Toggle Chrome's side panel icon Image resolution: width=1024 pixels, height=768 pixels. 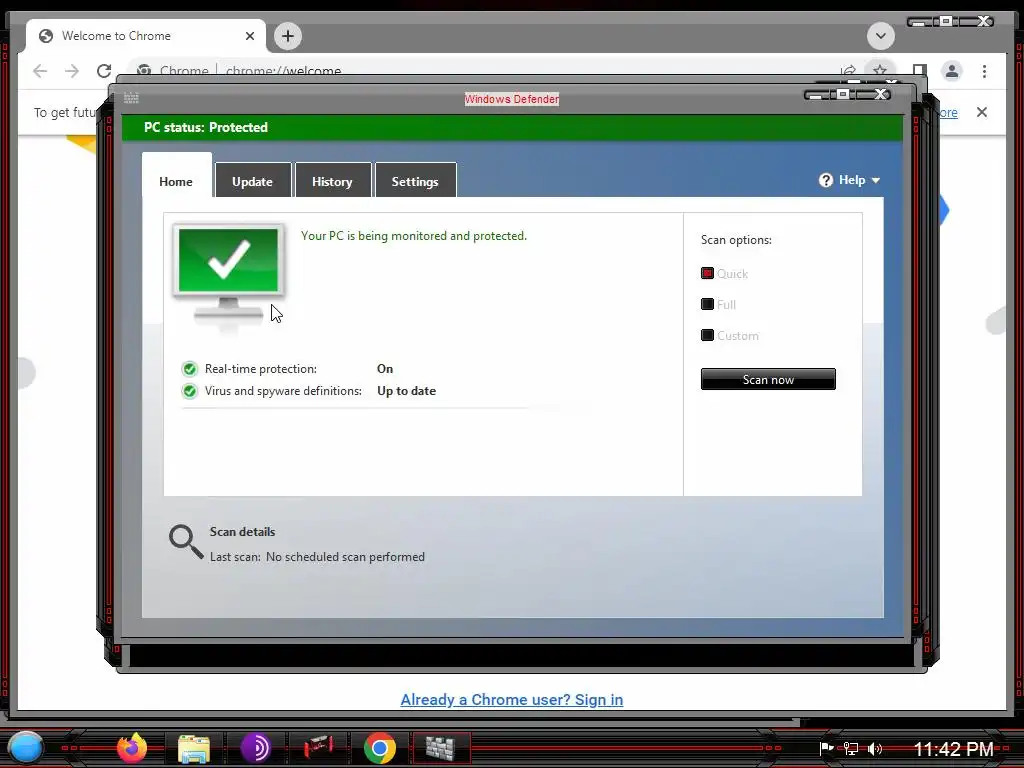pyautogui.click(x=920, y=71)
